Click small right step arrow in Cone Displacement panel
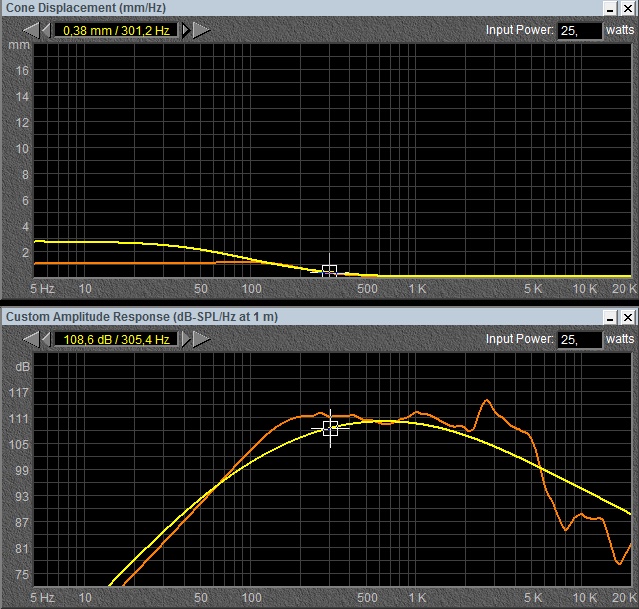639x609 pixels. point(186,30)
